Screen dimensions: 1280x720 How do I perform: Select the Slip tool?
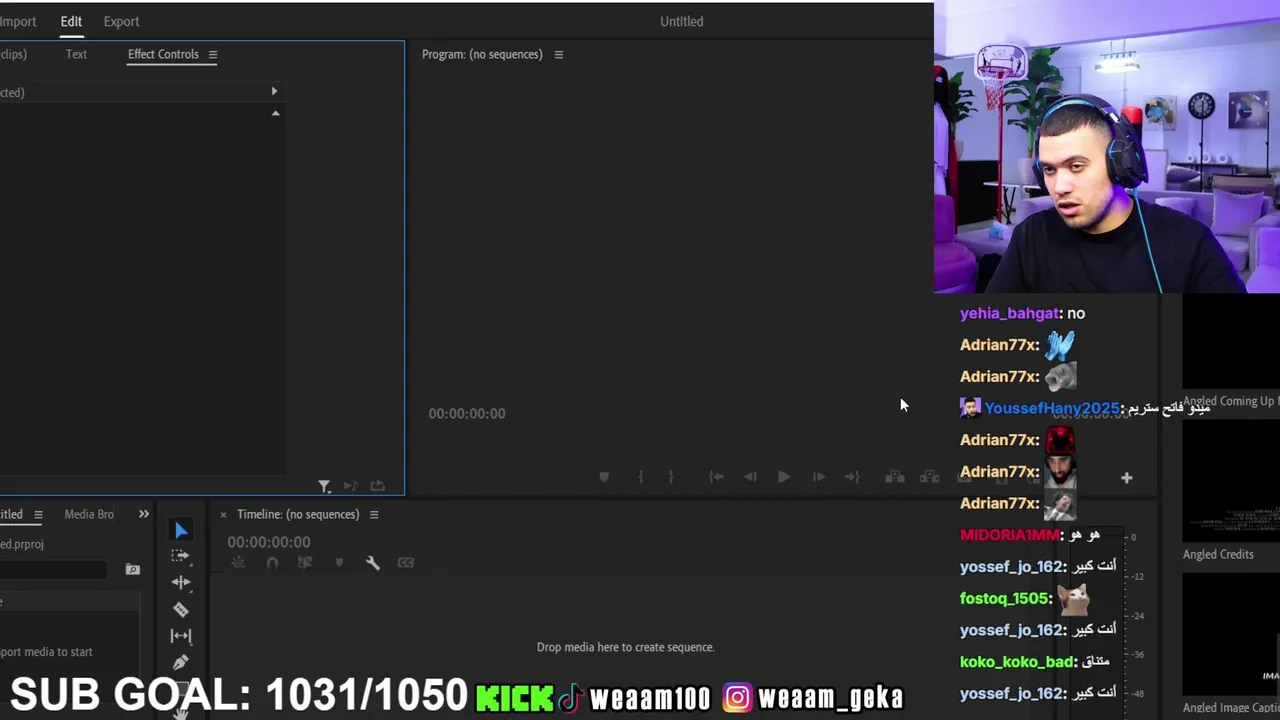coord(181,636)
